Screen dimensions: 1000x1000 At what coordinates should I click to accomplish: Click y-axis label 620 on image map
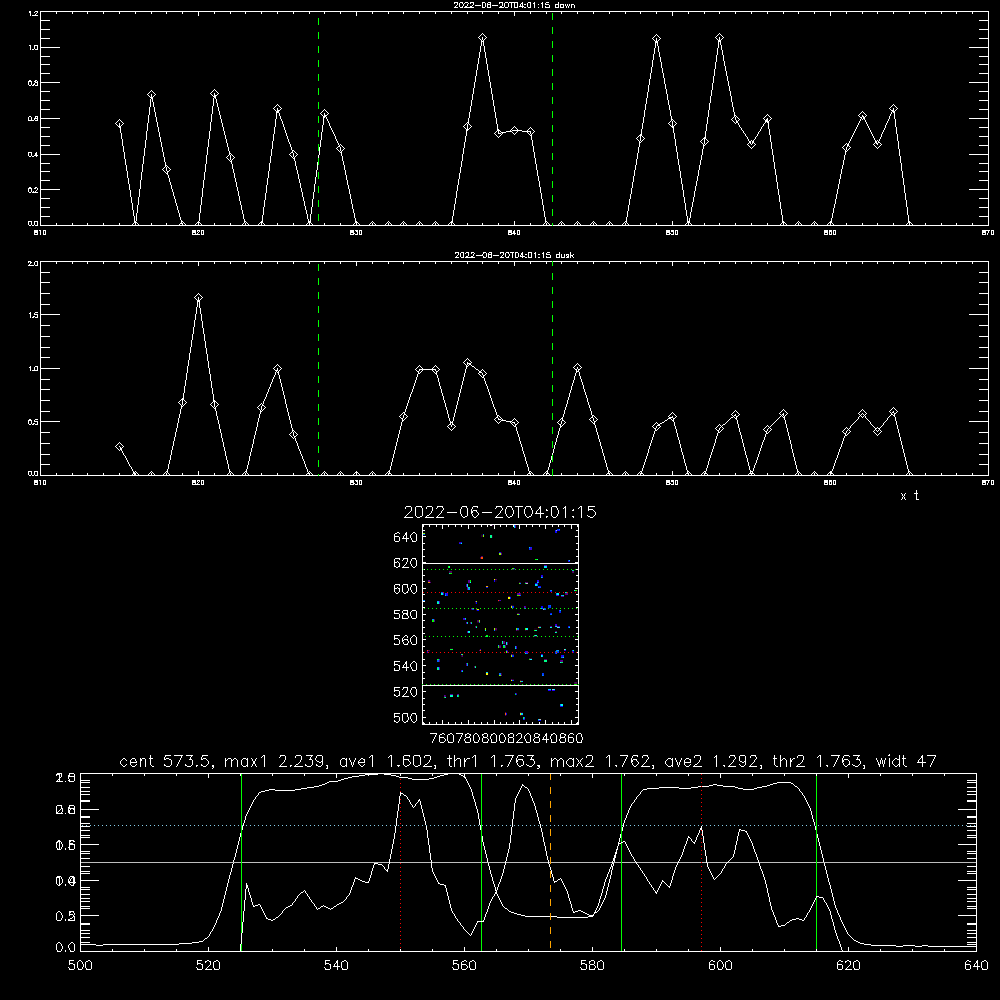[x=406, y=563]
